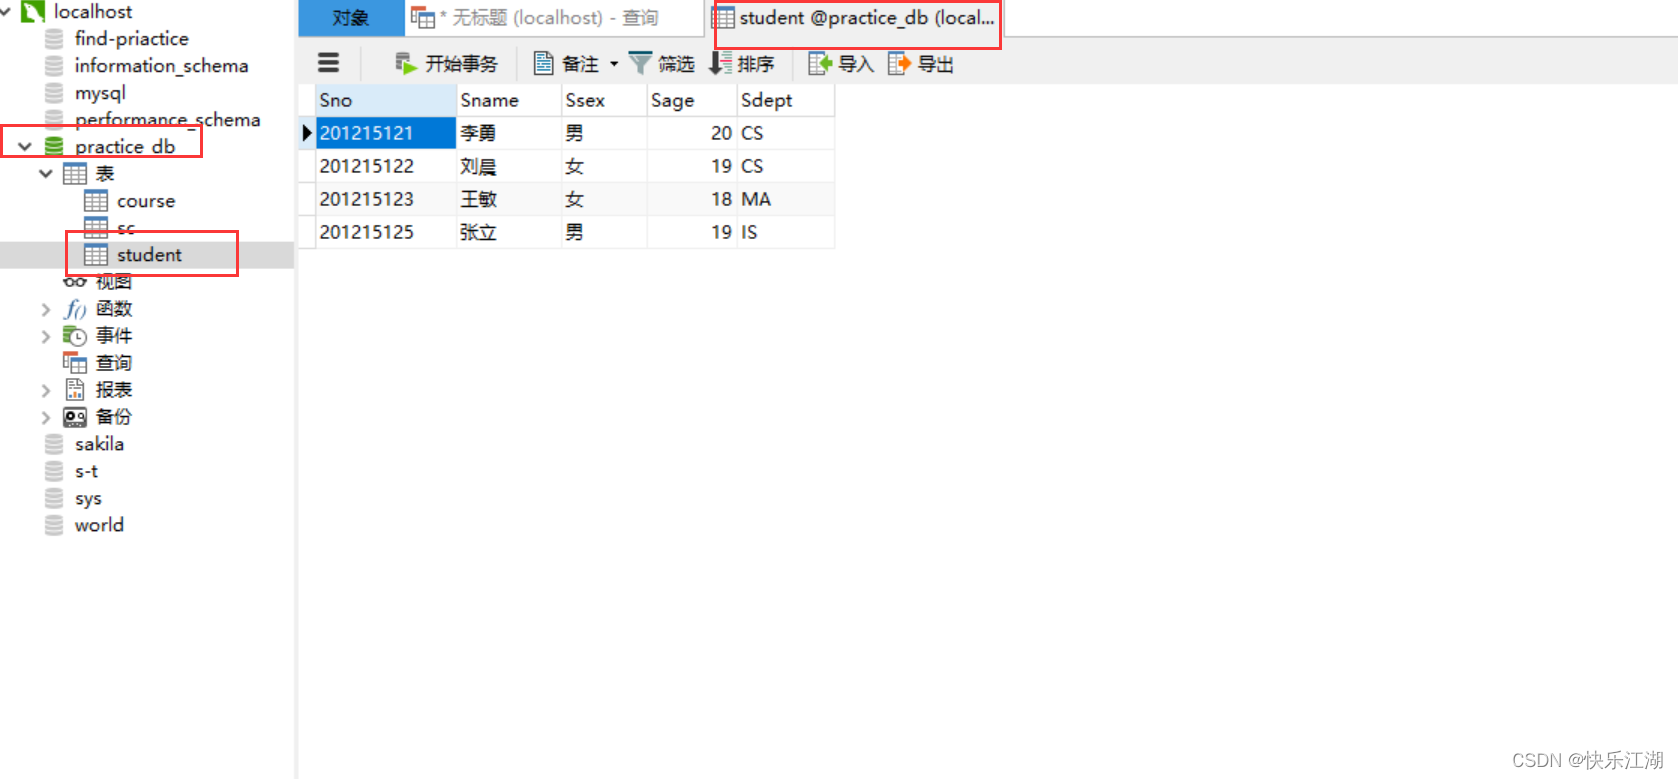Click the student table icon in tree
The height and width of the screenshot is (779, 1678).
tap(96, 255)
